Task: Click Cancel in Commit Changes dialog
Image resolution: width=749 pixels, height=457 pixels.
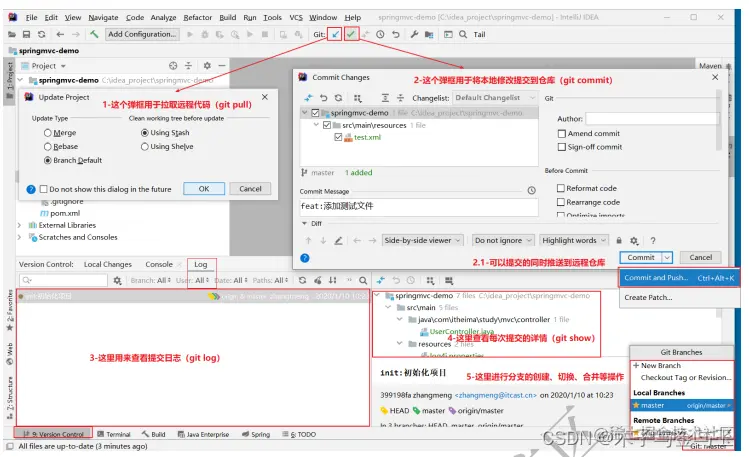Action: pos(700,258)
